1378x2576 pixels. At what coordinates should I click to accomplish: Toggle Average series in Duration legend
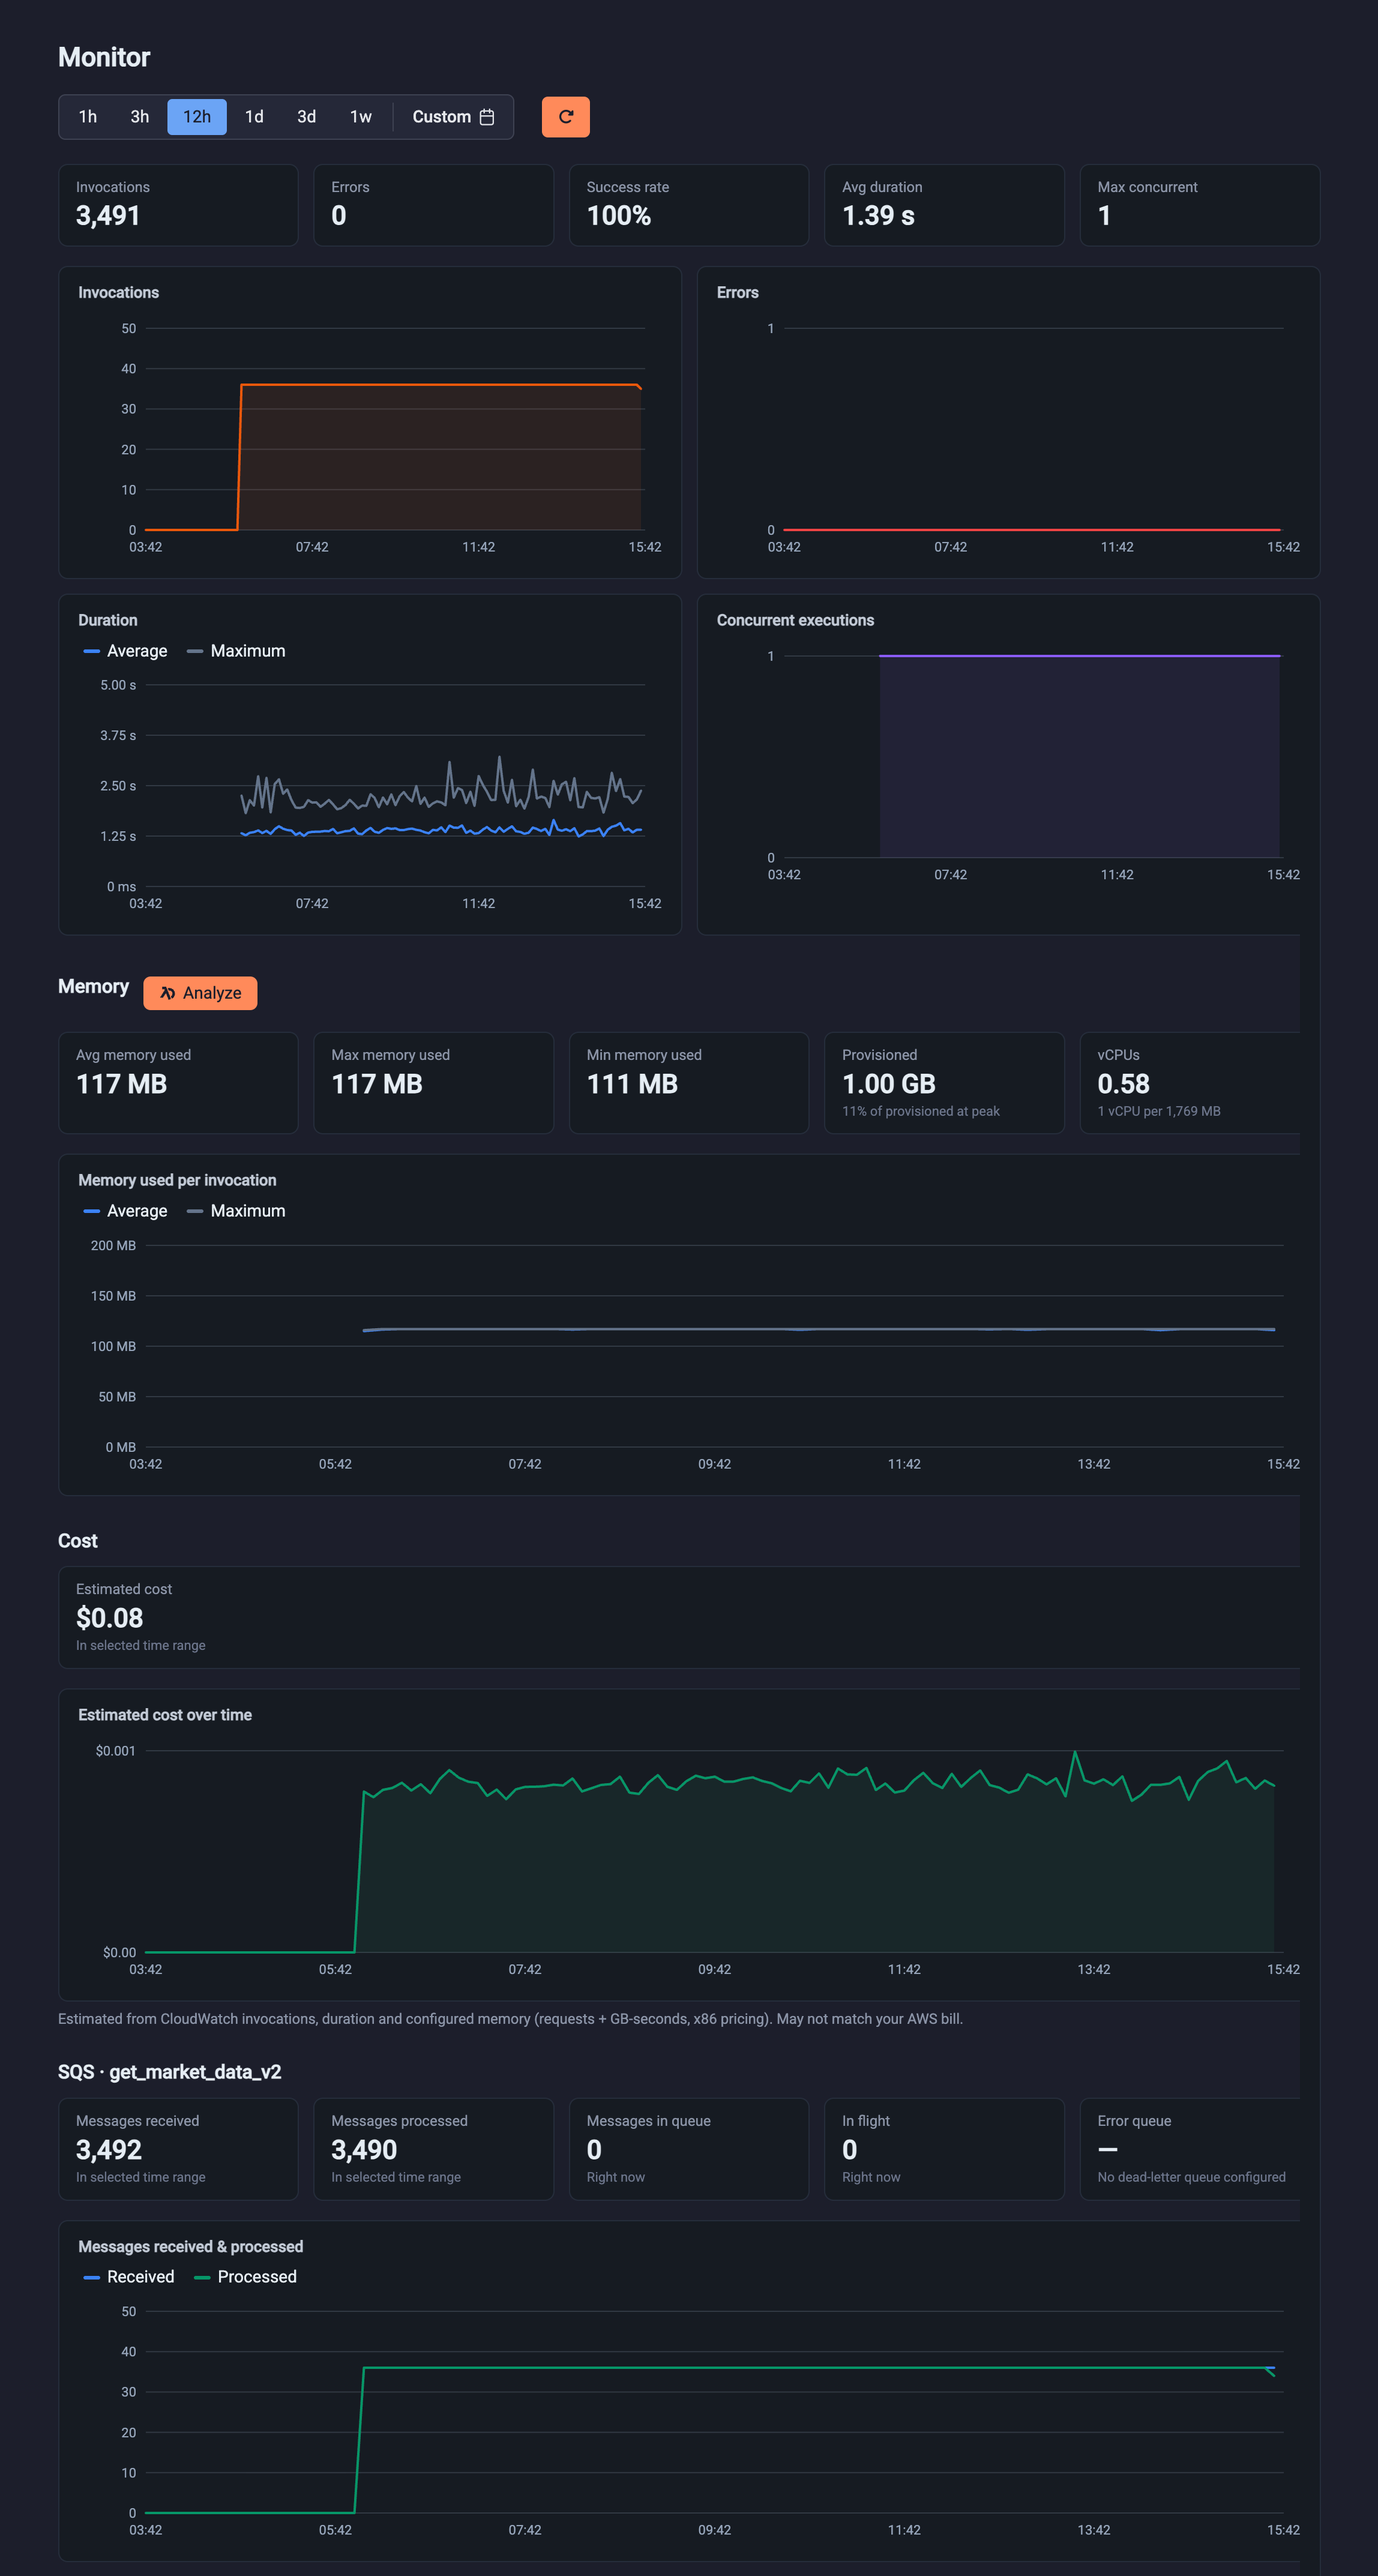(126, 651)
